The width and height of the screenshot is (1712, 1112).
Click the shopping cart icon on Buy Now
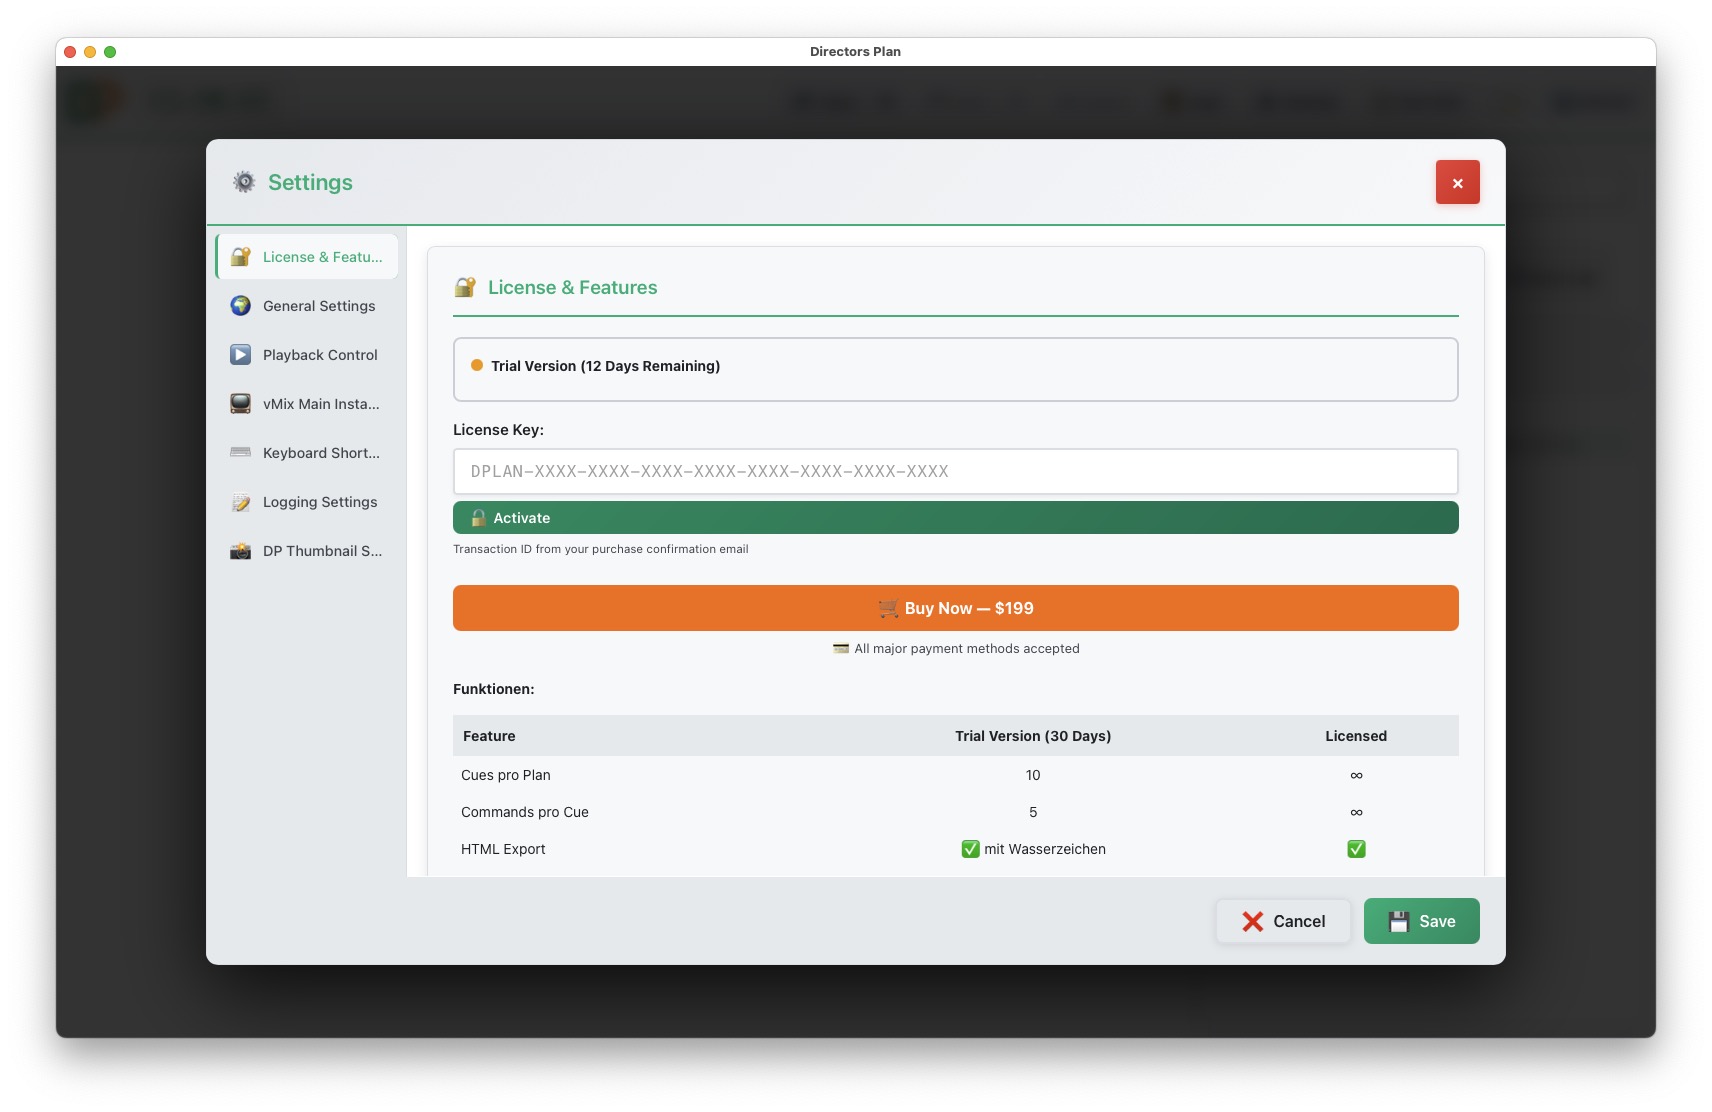pos(888,607)
